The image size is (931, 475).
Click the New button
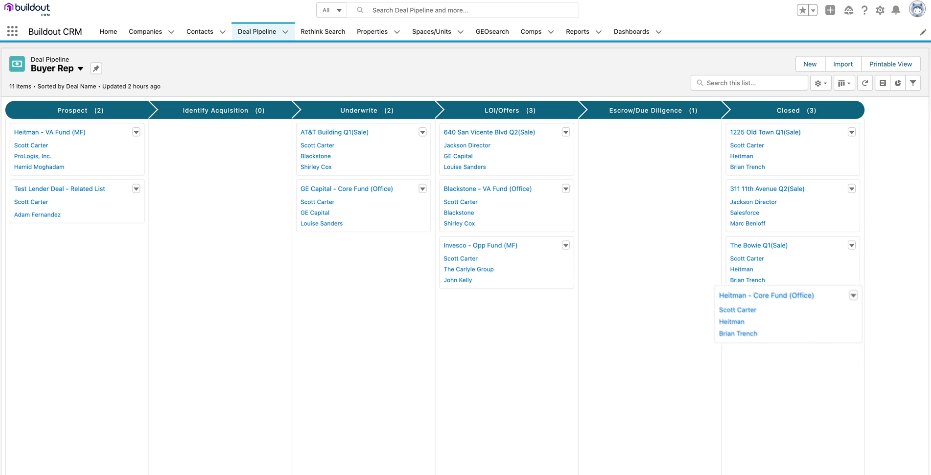[x=810, y=64]
